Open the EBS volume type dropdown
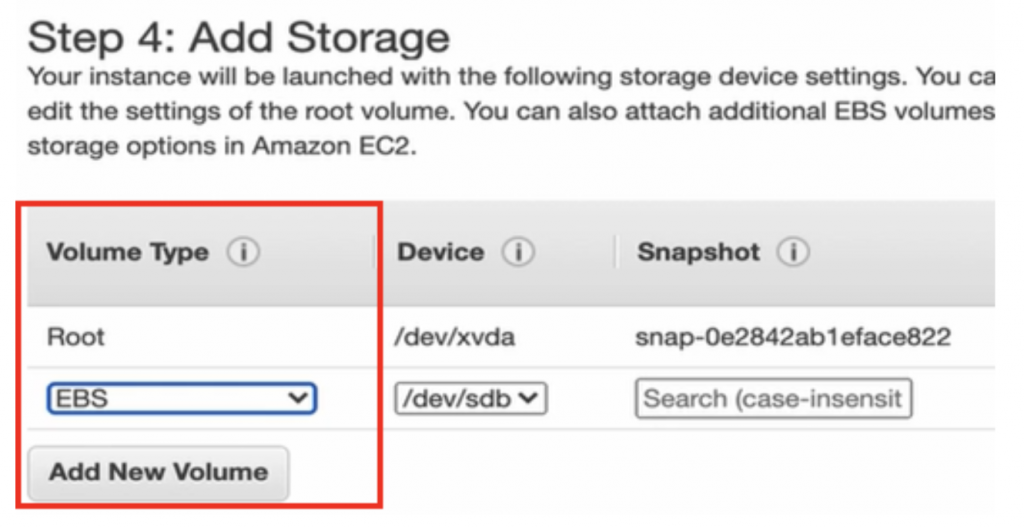 click(x=181, y=399)
